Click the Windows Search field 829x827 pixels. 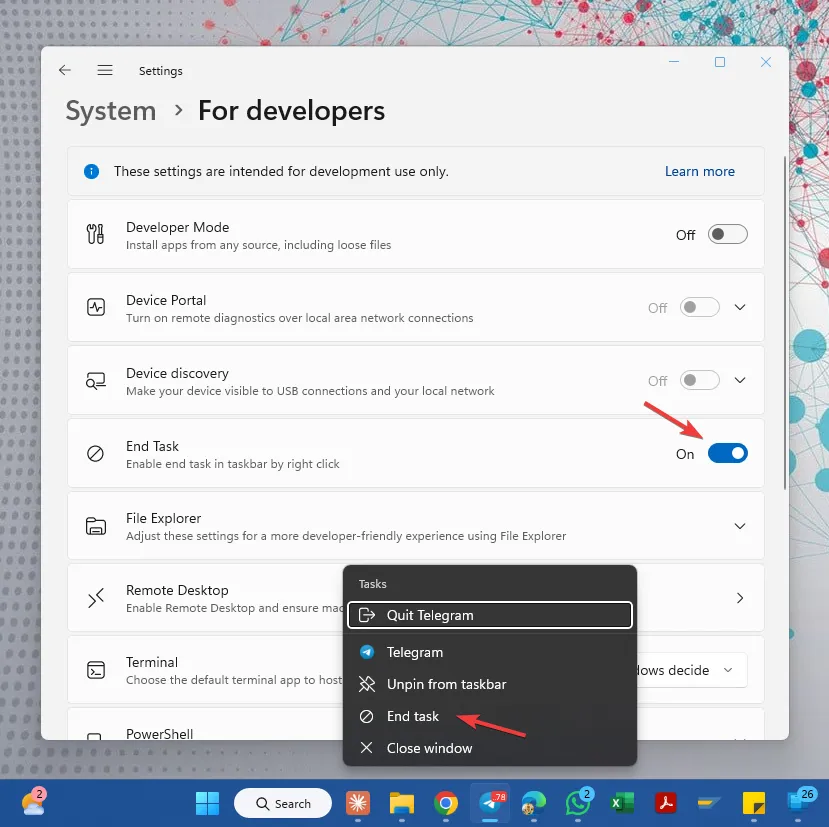click(x=283, y=803)
